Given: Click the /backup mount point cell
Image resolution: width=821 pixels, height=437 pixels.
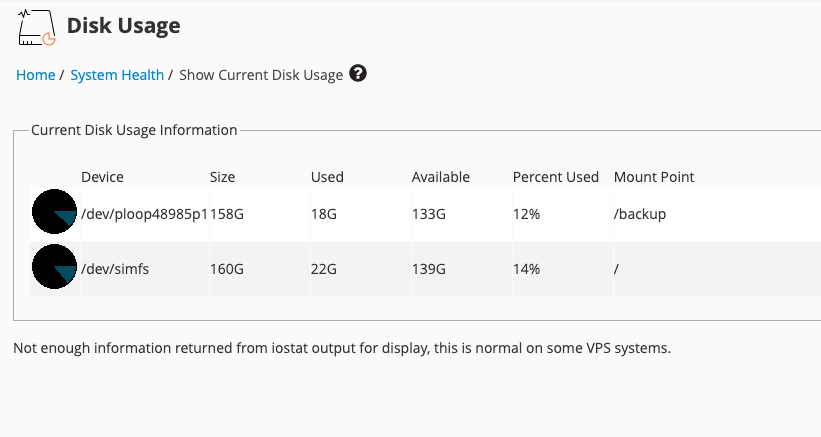Looking at the screenshot, I should pyautogui.click(x=640, y=214).
